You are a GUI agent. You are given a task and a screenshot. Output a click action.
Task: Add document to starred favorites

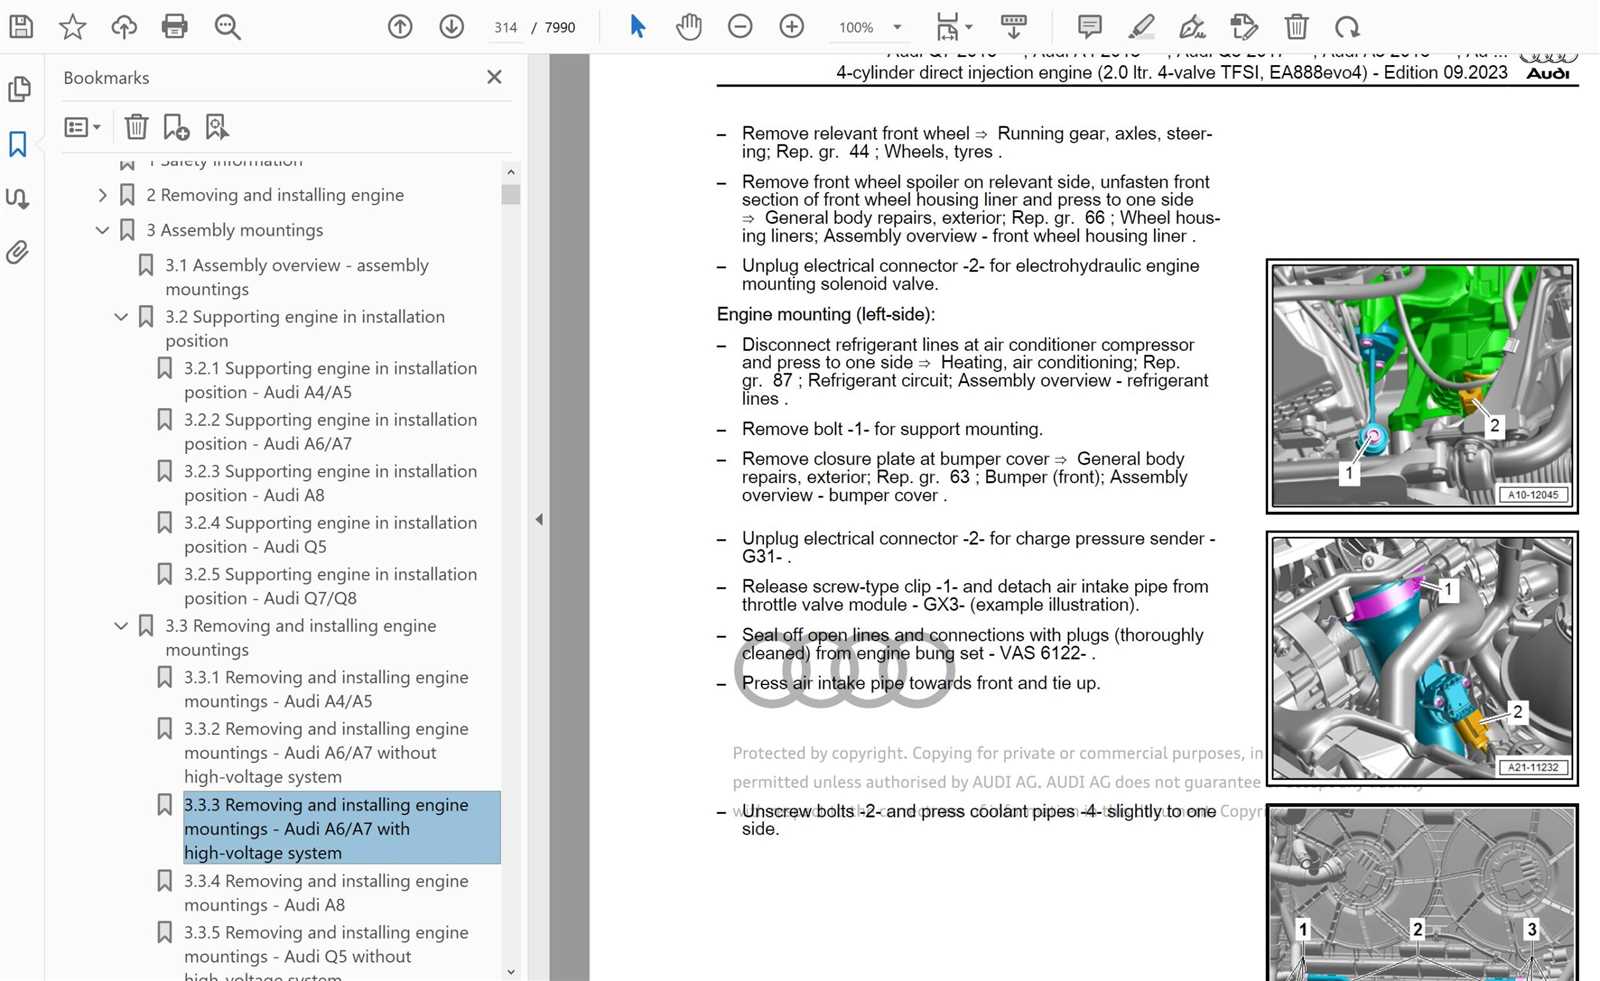tap(72, 27)
